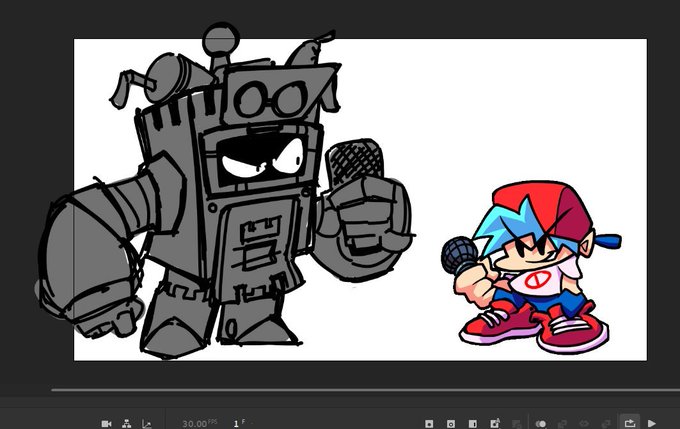Insert a blank keyframe with the hollow-dot icon
This screenshot has height=429, width=680.
451,423
